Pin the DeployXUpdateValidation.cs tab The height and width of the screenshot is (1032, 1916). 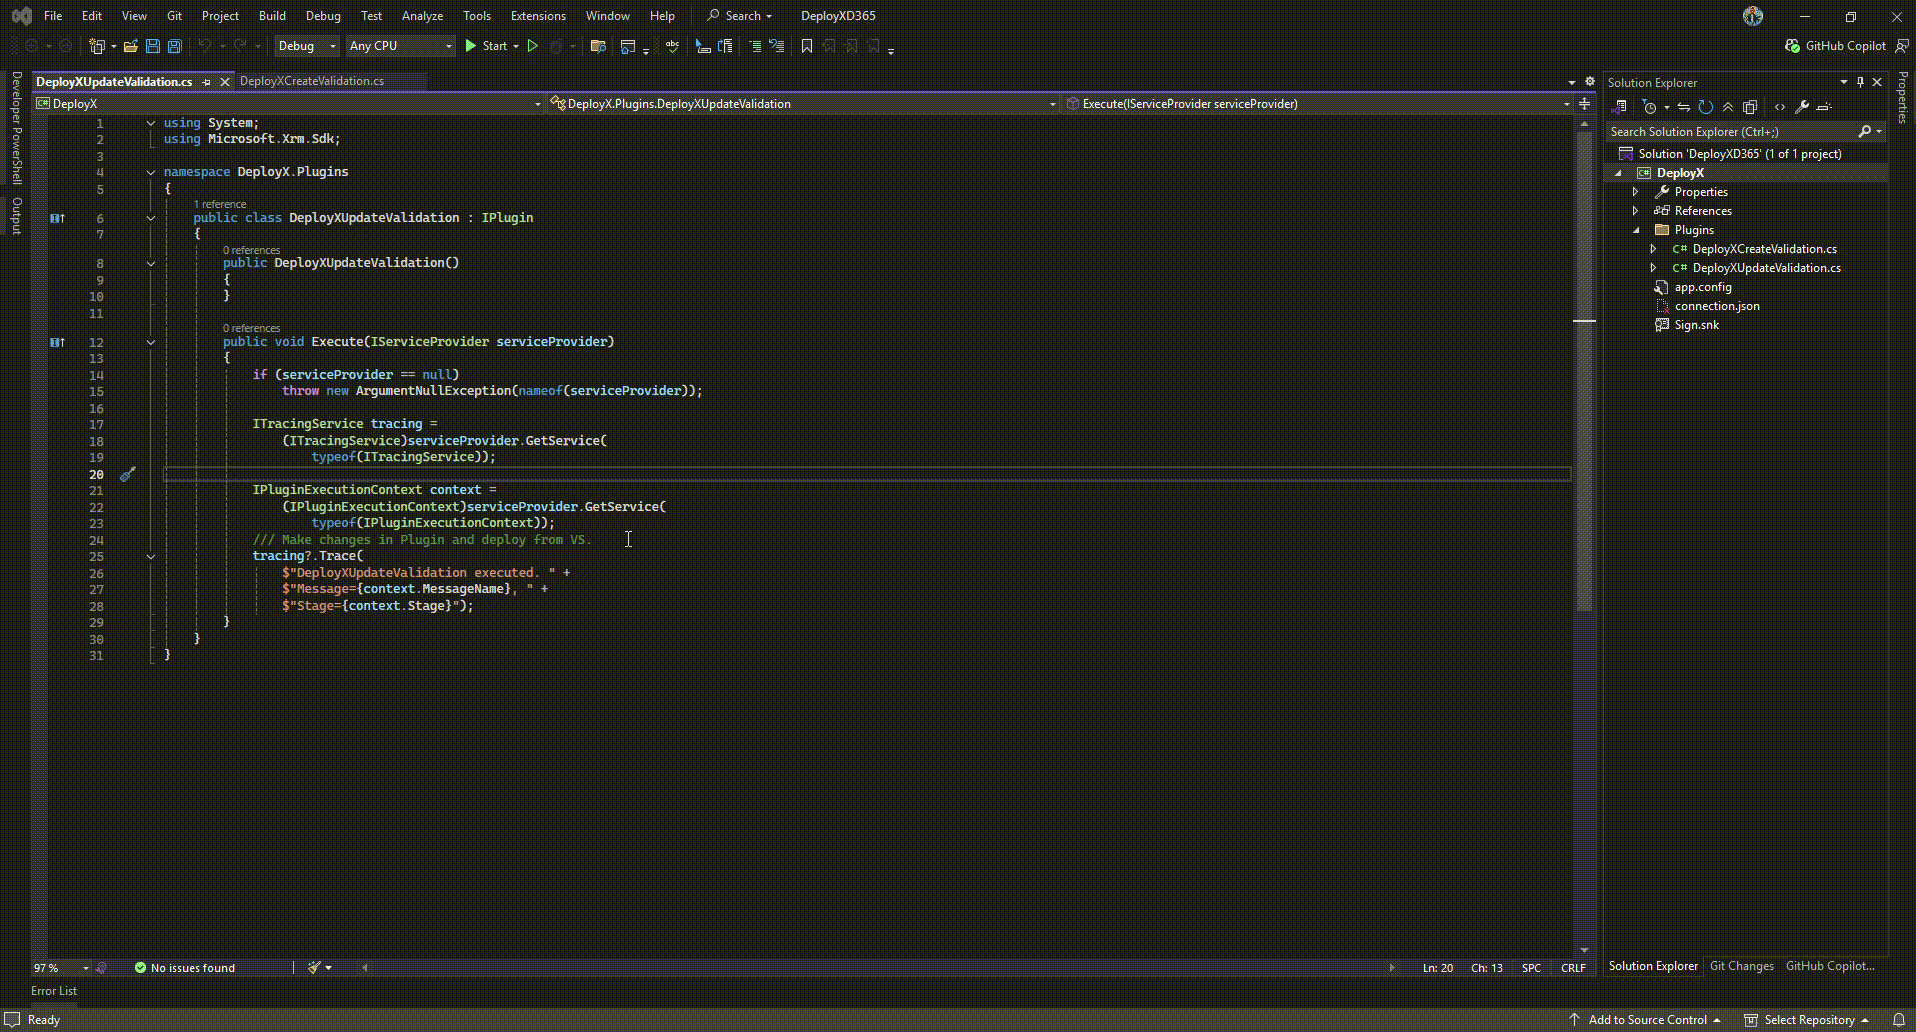pyautogui.click(x=207, y=82)
